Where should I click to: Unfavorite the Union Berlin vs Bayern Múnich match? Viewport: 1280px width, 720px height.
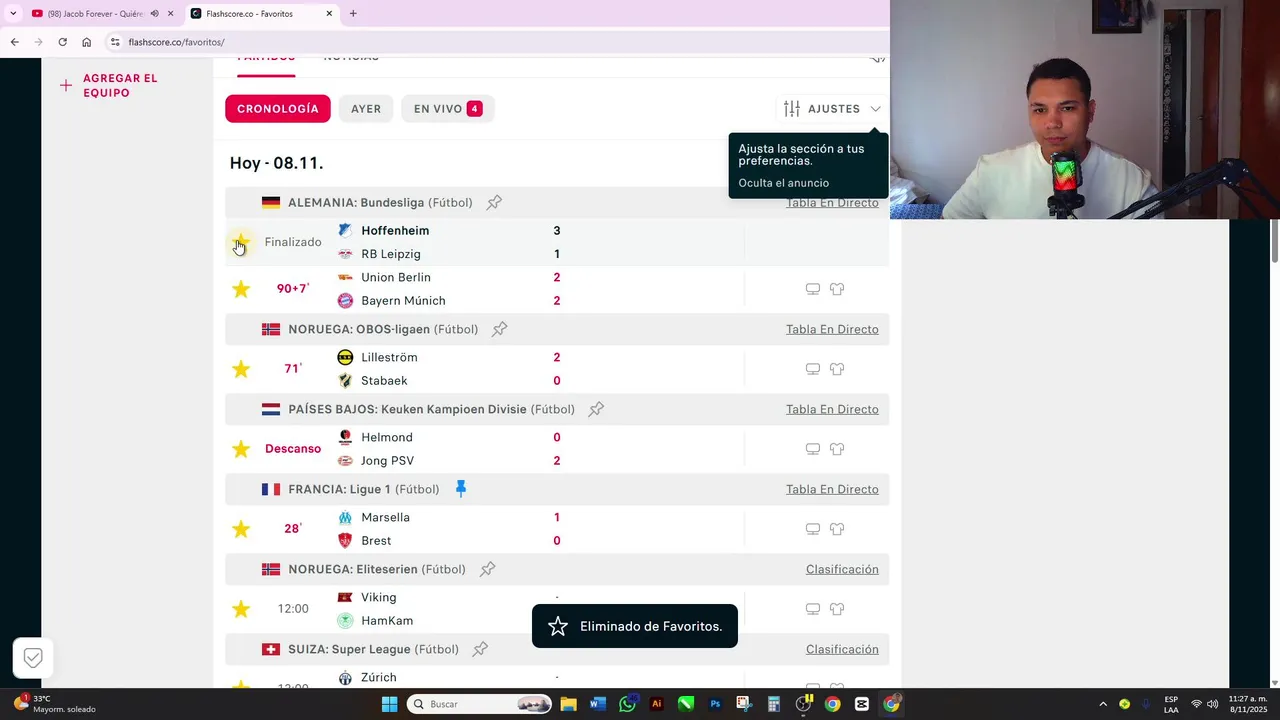[x=241, y=289]
